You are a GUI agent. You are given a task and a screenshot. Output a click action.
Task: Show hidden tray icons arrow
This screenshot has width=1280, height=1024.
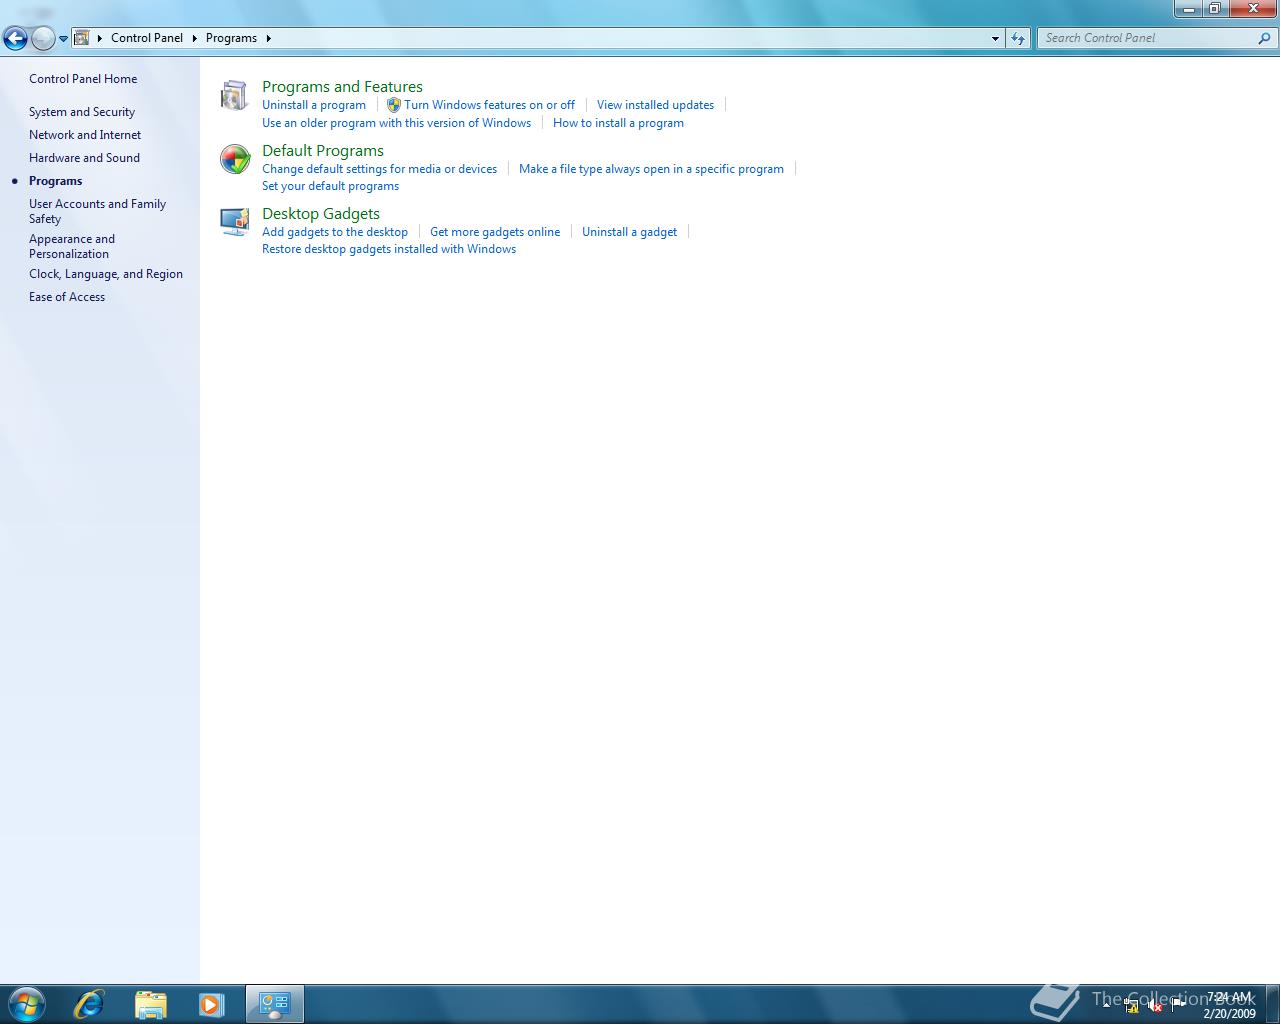1106,1004
